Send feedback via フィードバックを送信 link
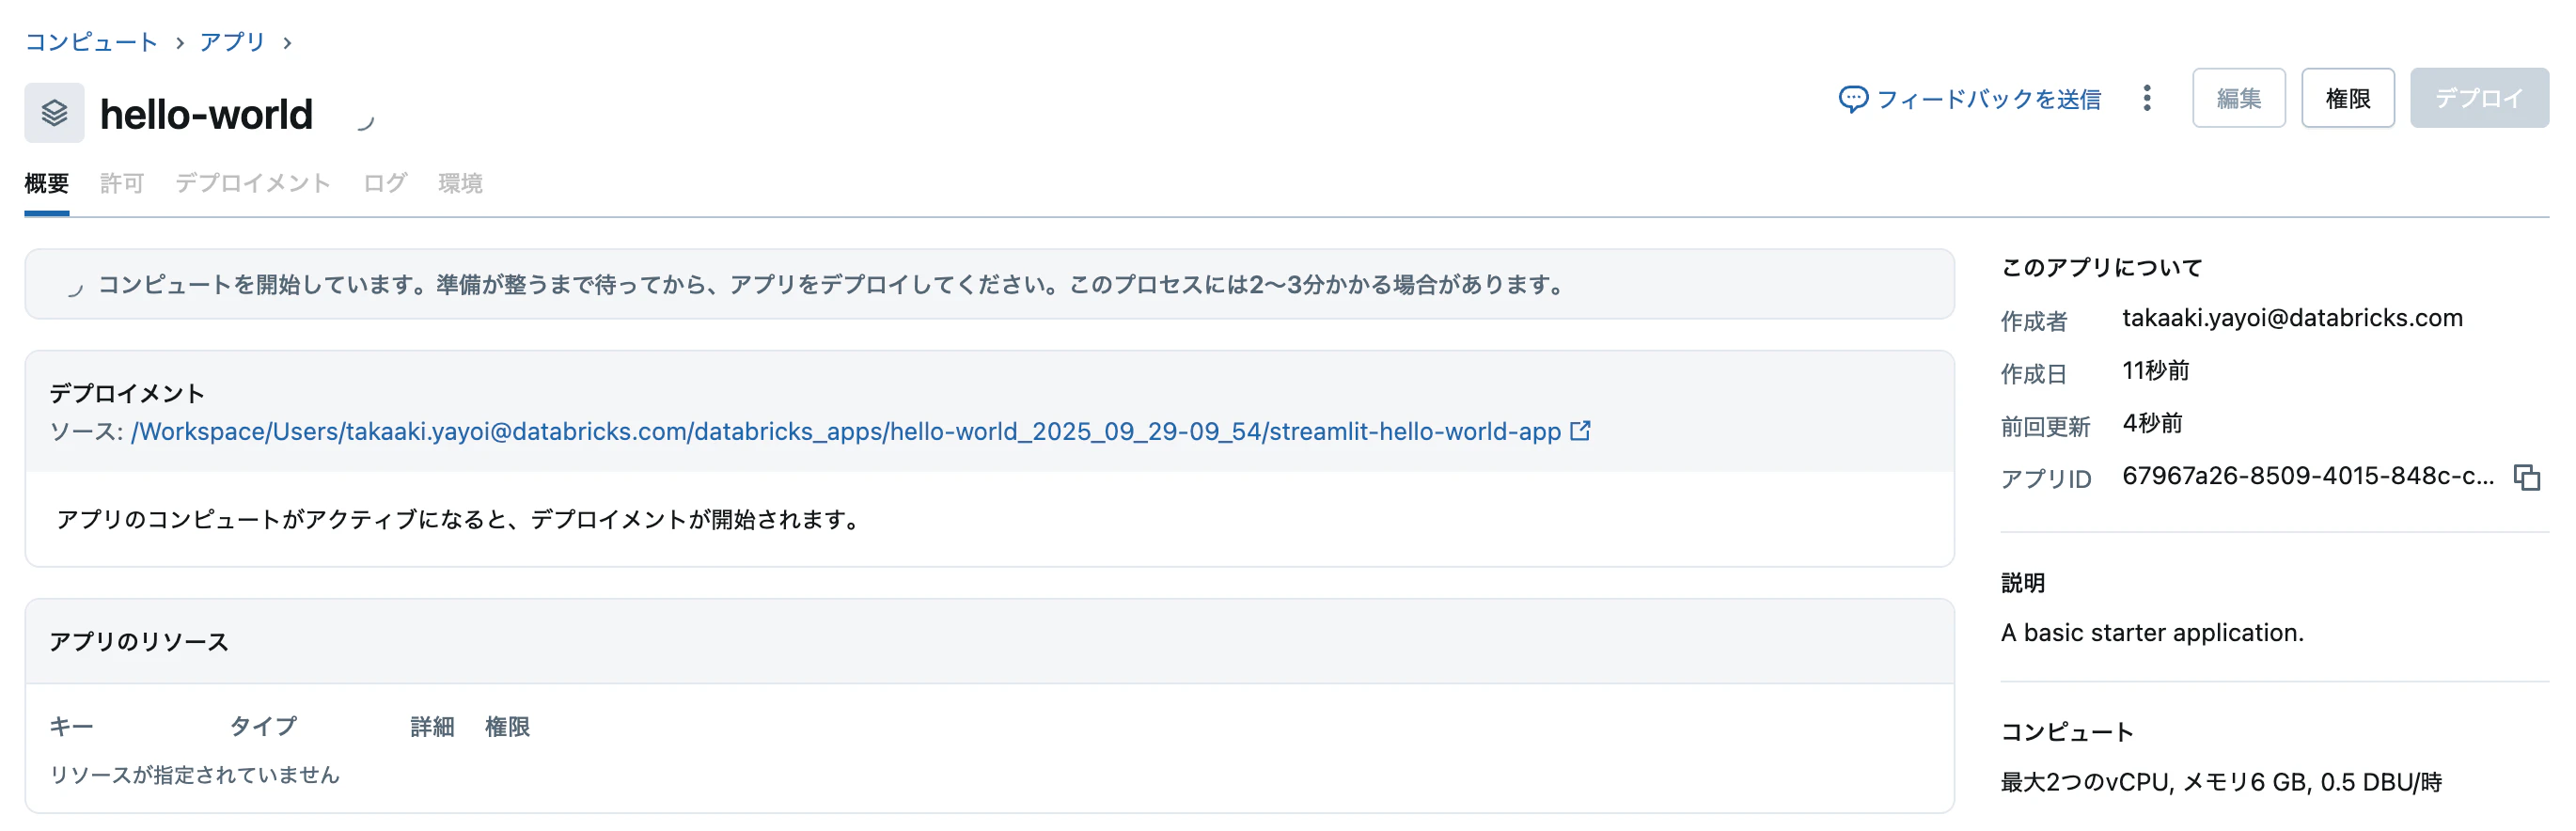The height and width of the screenshot is (831, 2576). click(x=1988, y=99)
